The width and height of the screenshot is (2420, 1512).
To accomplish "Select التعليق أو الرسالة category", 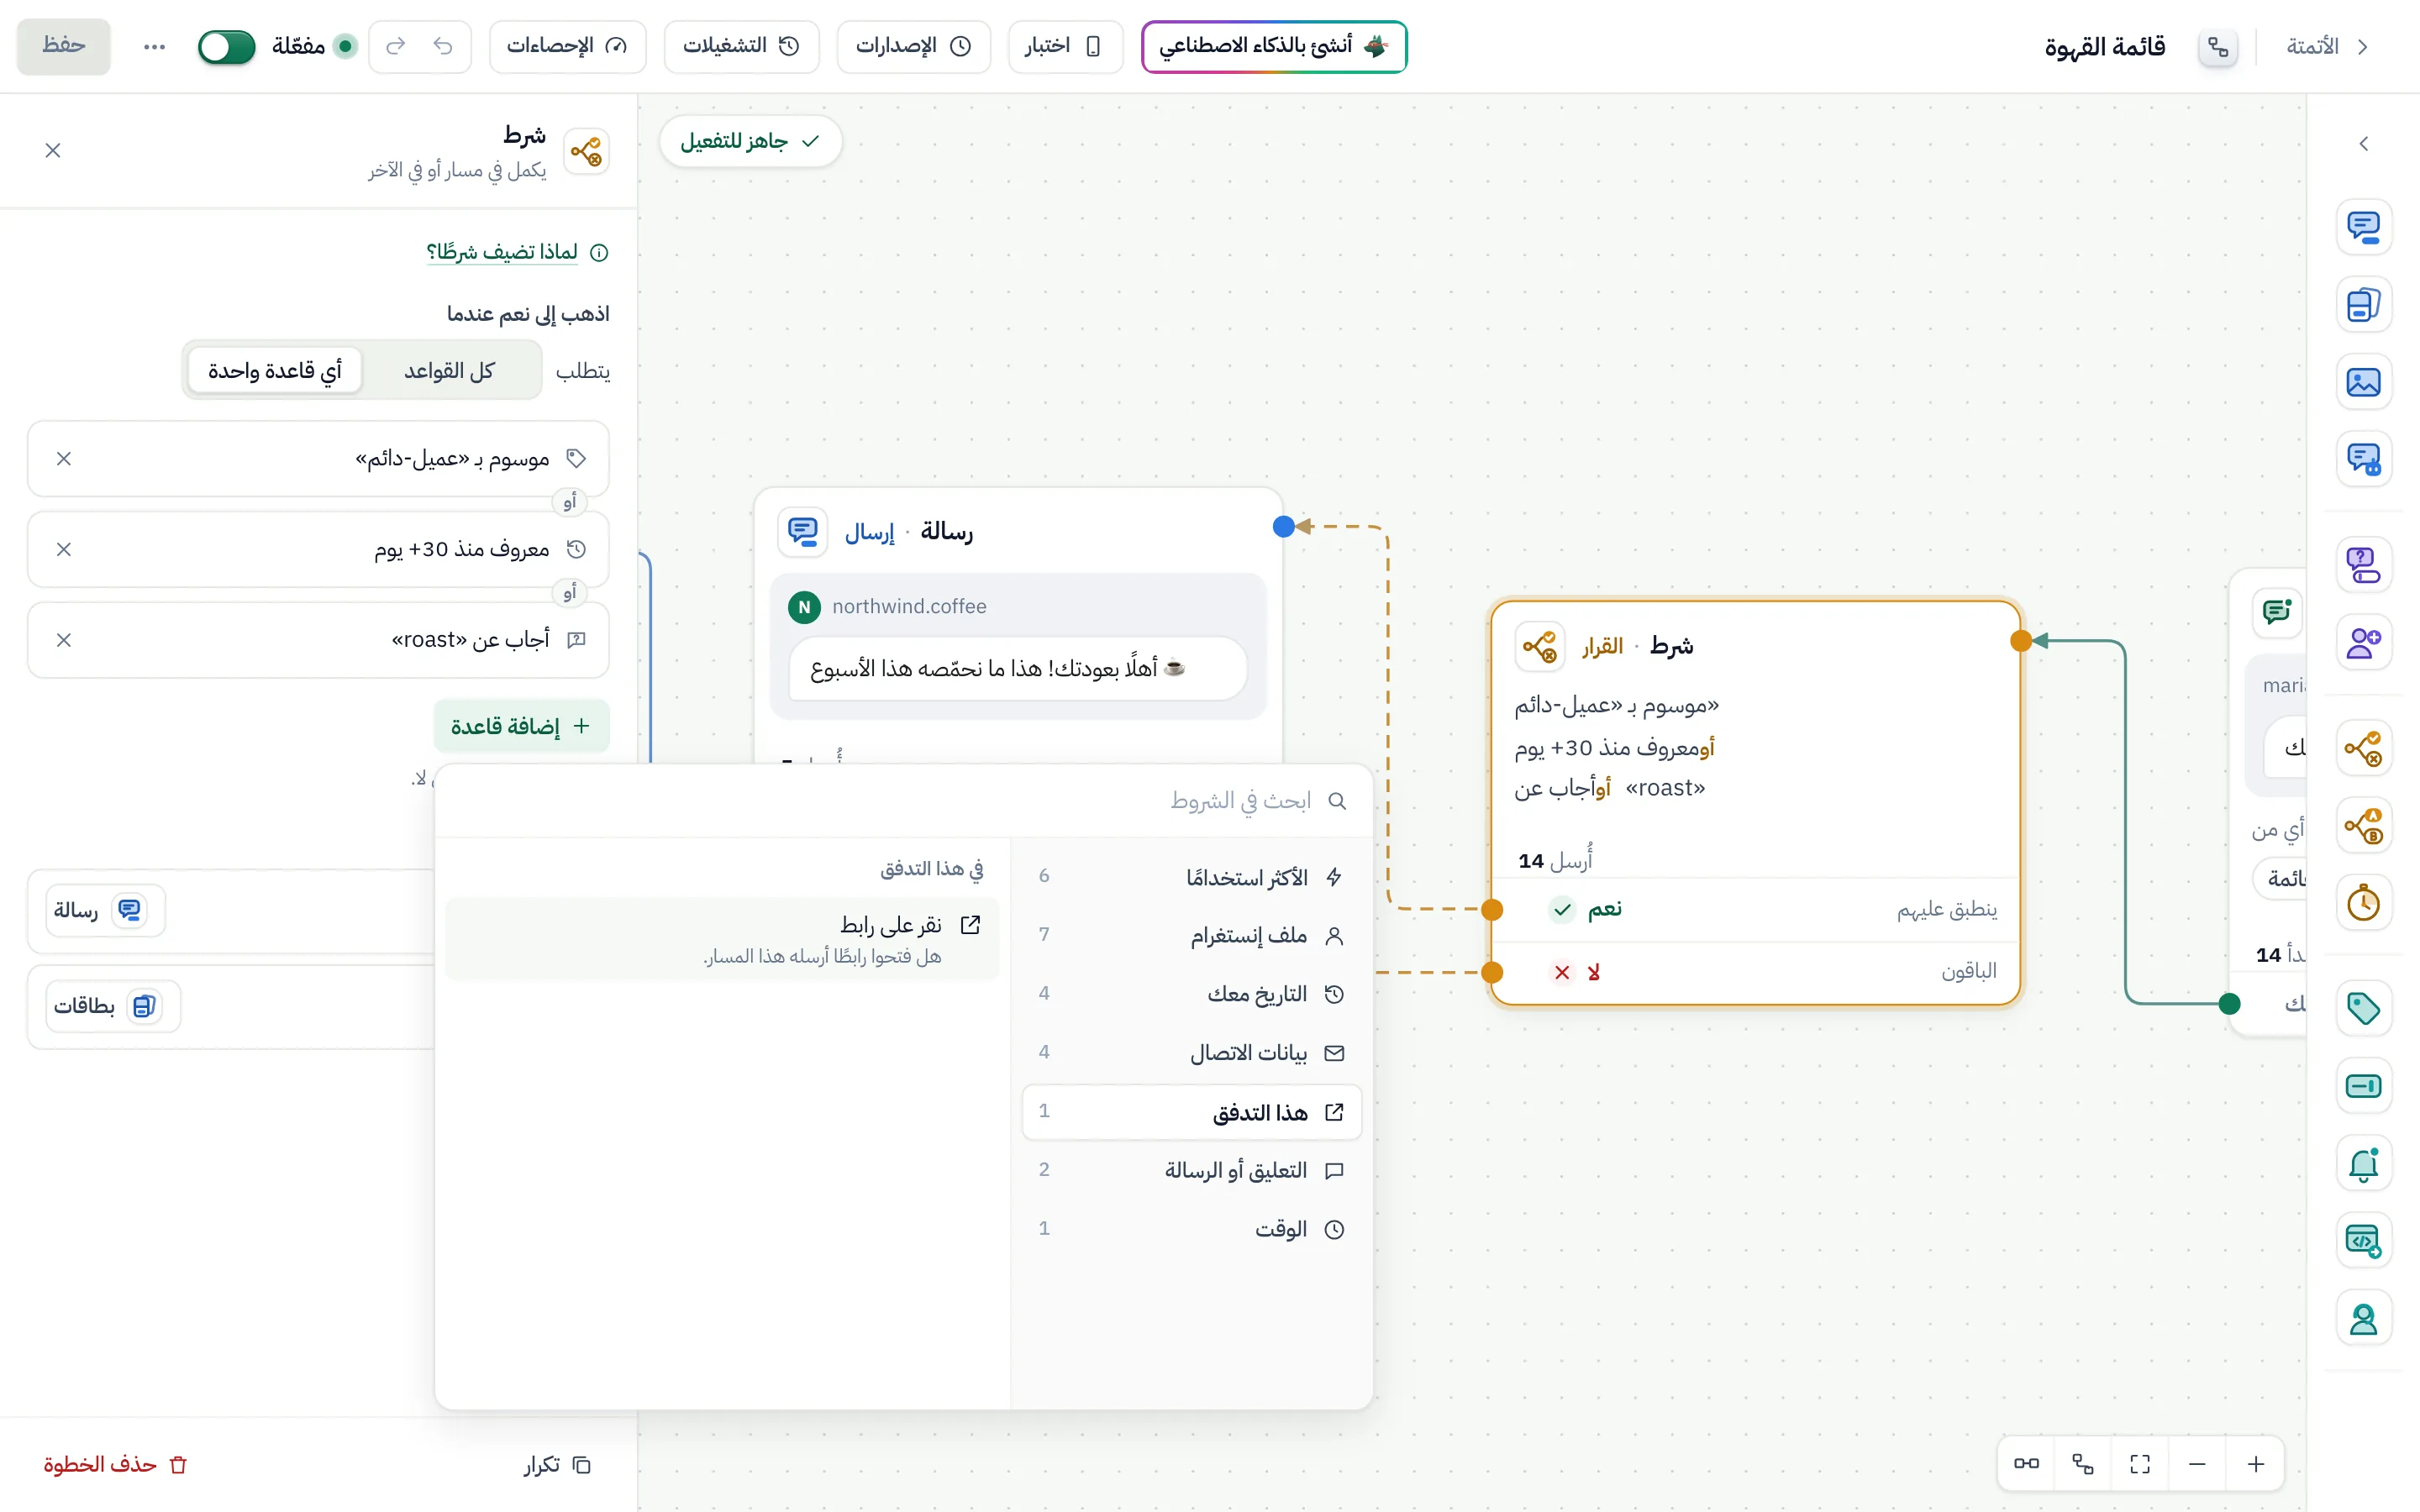I will pos(1191,1170).
